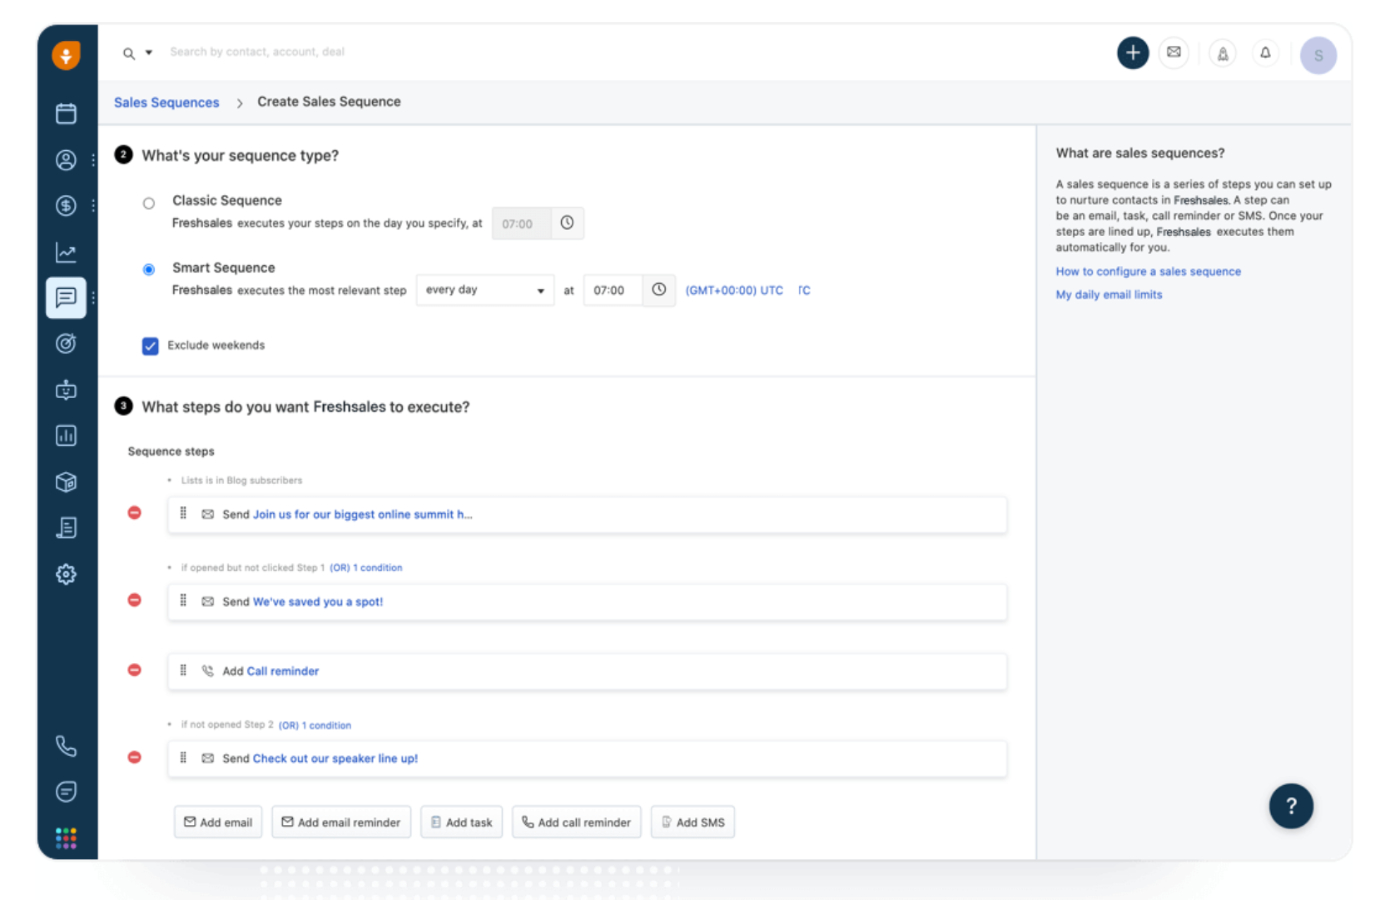
Task: Open the notifications bell
Action: coord(1265,53)
